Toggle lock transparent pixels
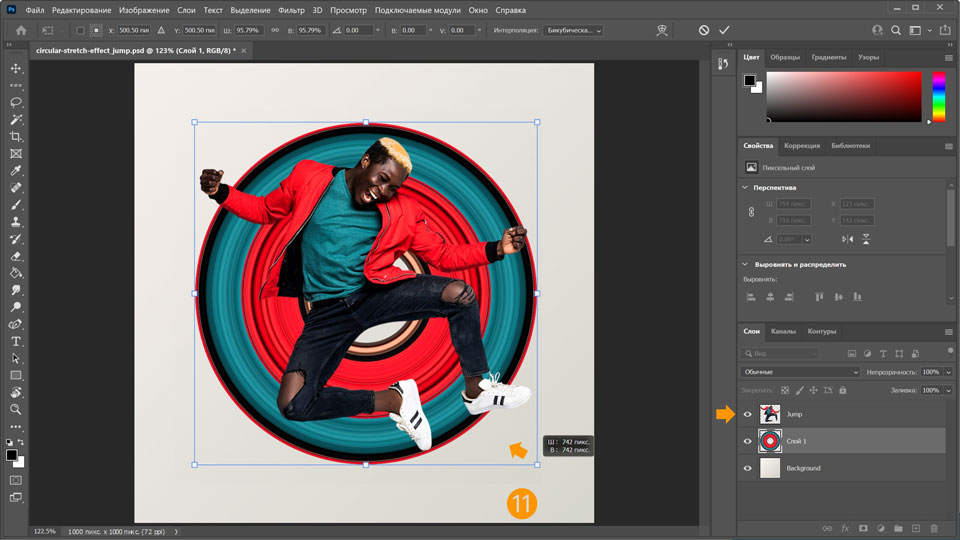The height and width of the screenshot is (540, 960). pos(785,390)
